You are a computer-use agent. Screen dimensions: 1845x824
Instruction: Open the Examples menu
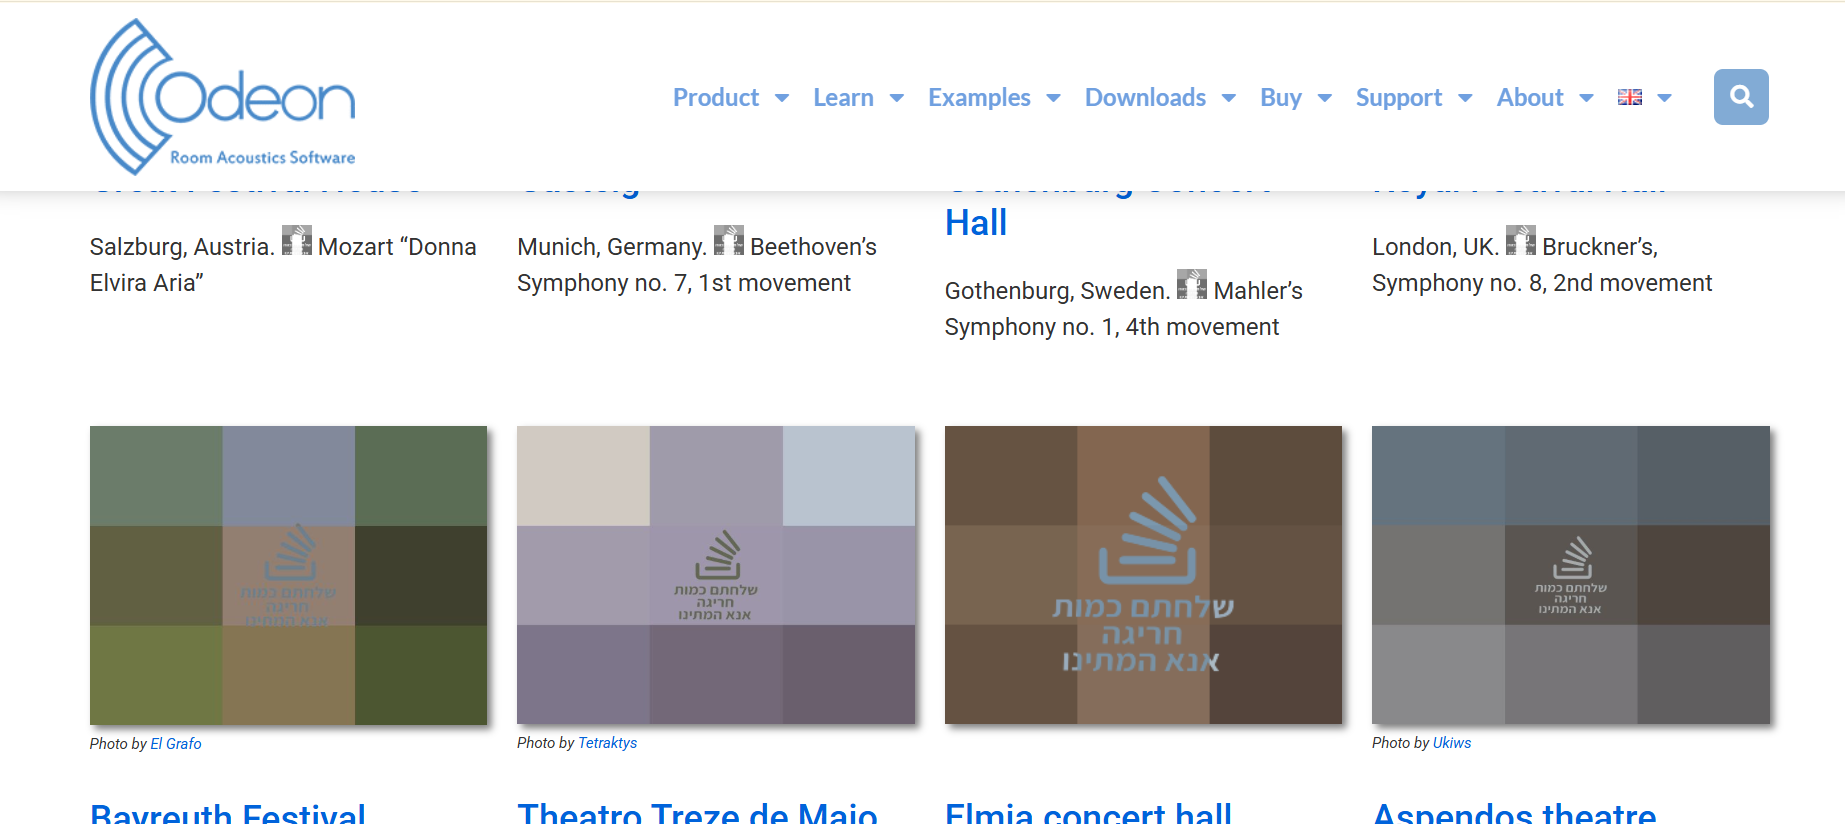[x=979, y=98]
